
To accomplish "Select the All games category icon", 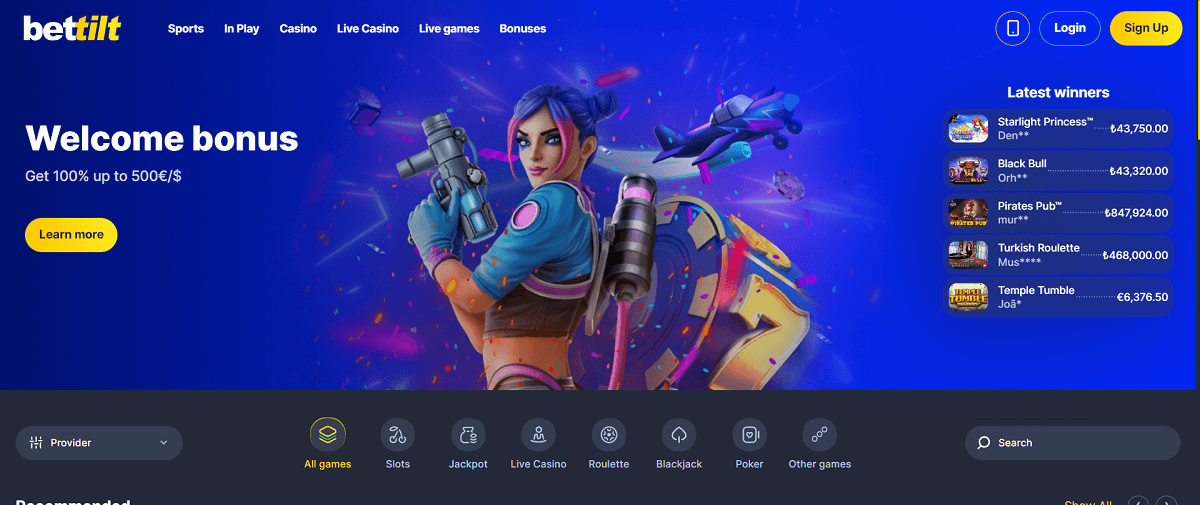I will click(328, 435).
